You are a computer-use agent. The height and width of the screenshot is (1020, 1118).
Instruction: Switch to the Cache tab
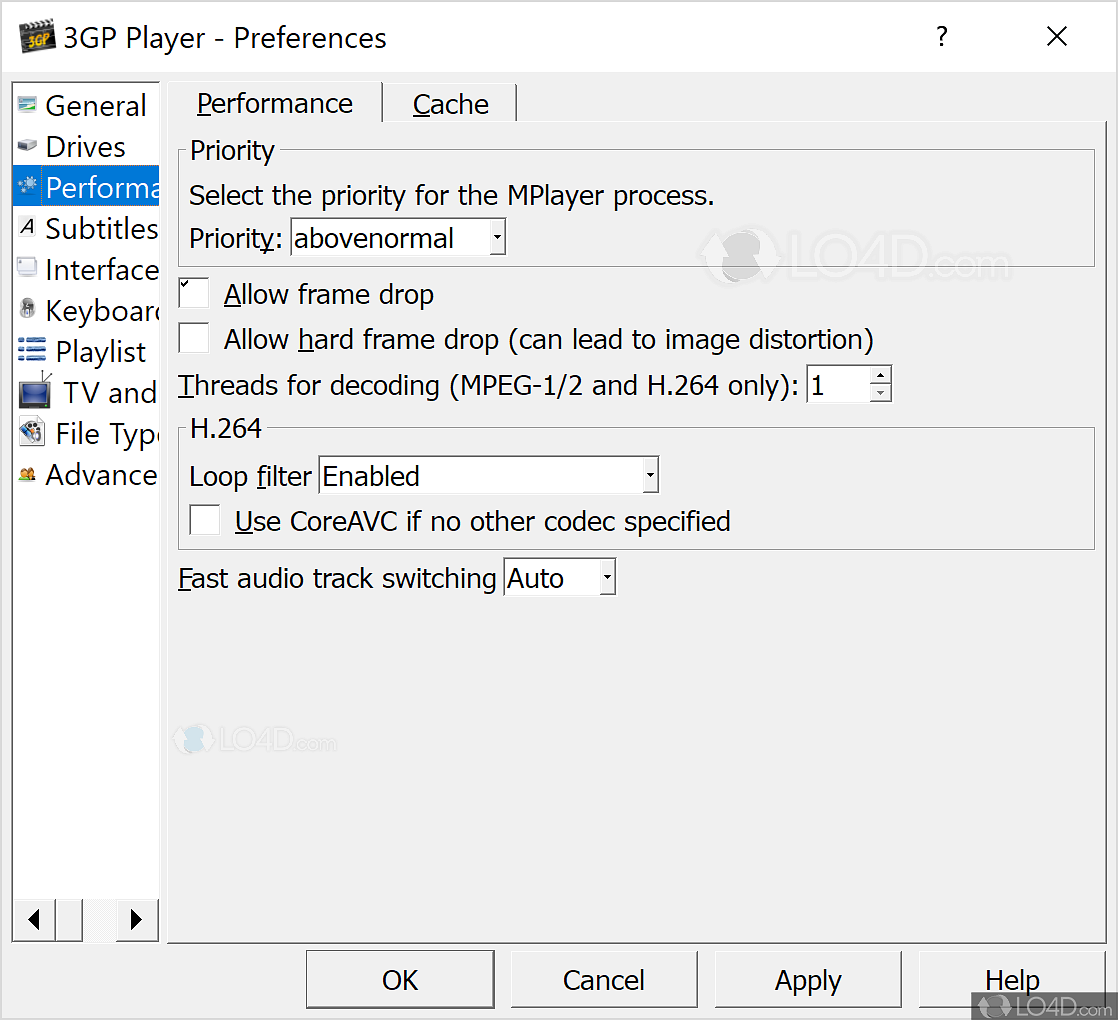pos(450,103)
